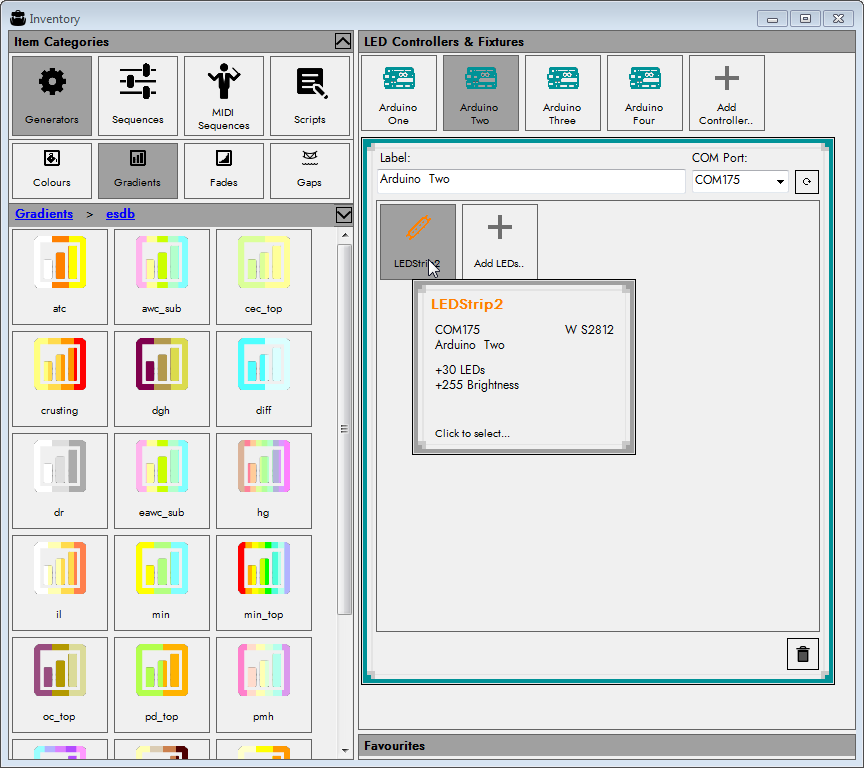This screenshot has width=864, height=768.
Task: Expand the Favourites panel
Action: (x=607, y=745)
